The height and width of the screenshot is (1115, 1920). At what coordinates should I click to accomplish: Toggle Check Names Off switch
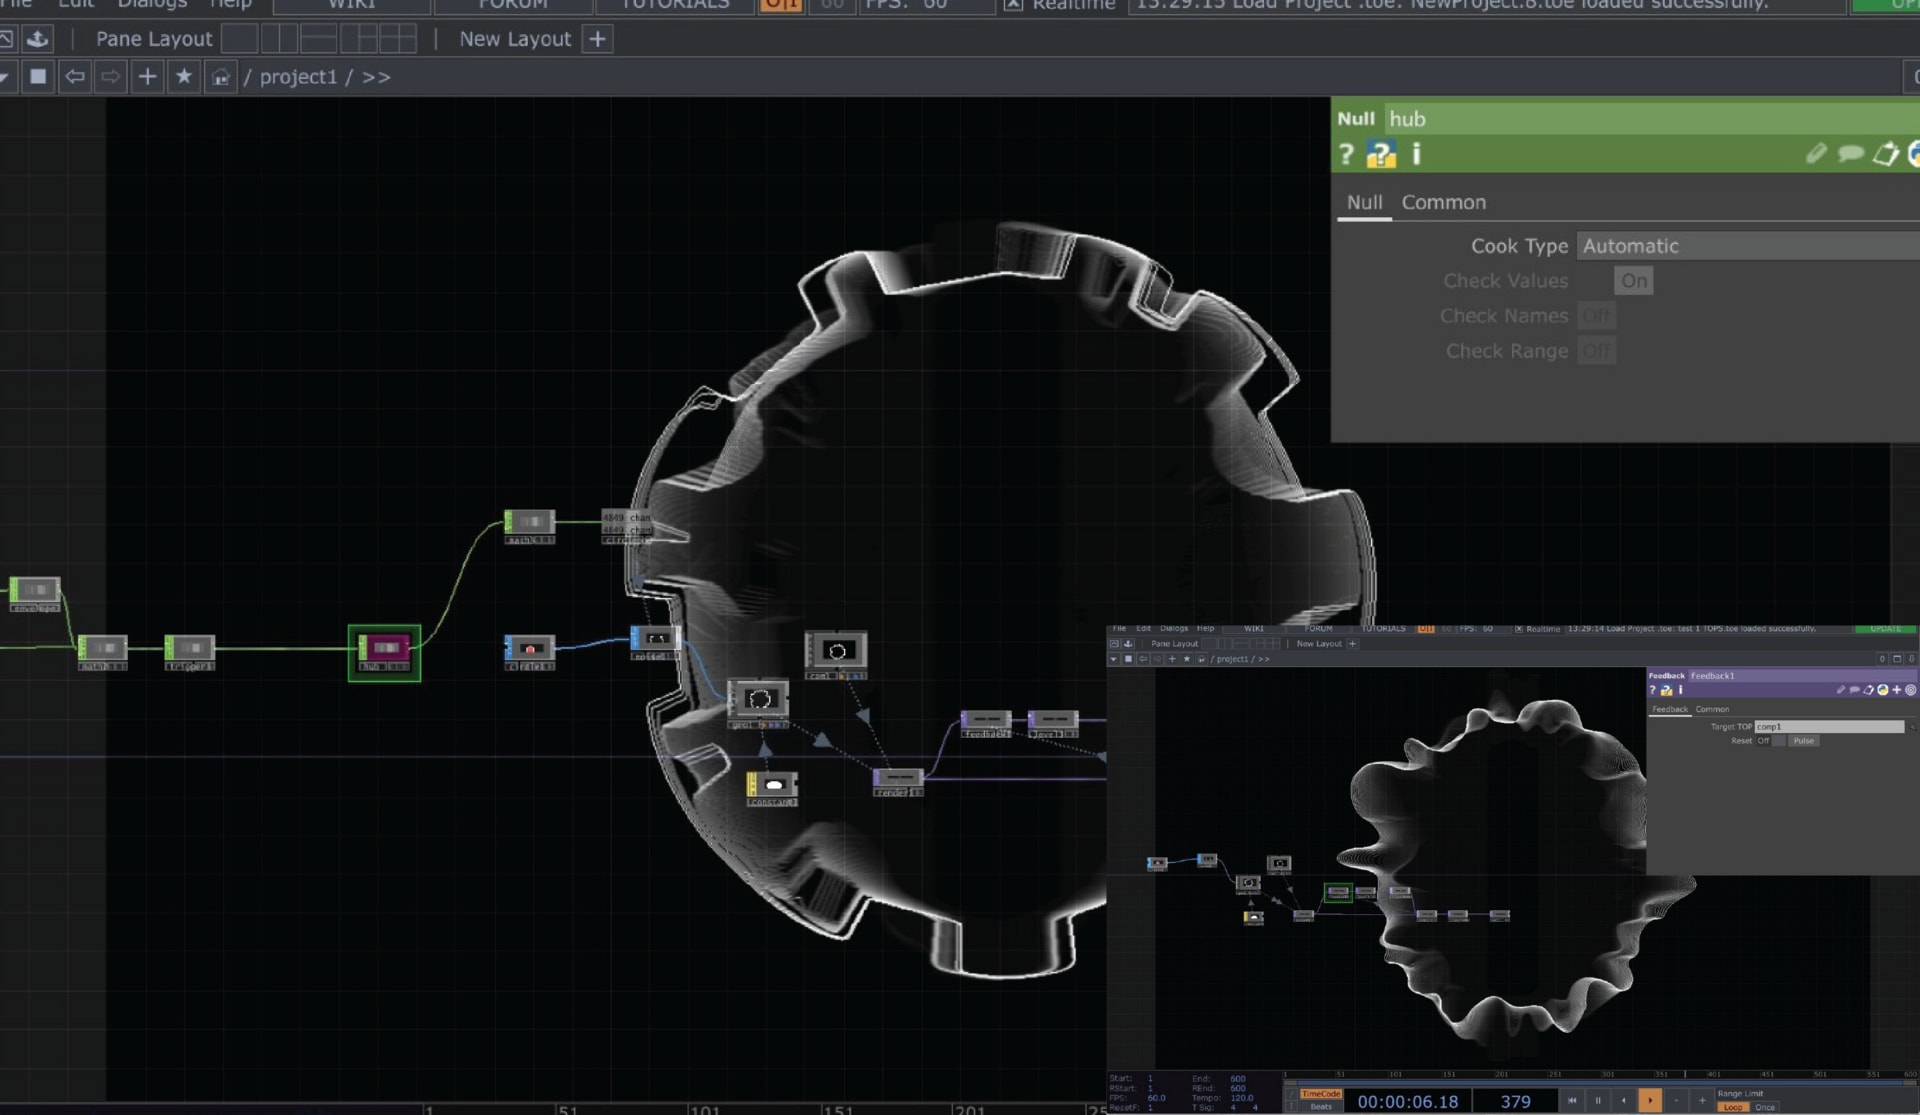pyautogui.click(x=1596, y=316)
